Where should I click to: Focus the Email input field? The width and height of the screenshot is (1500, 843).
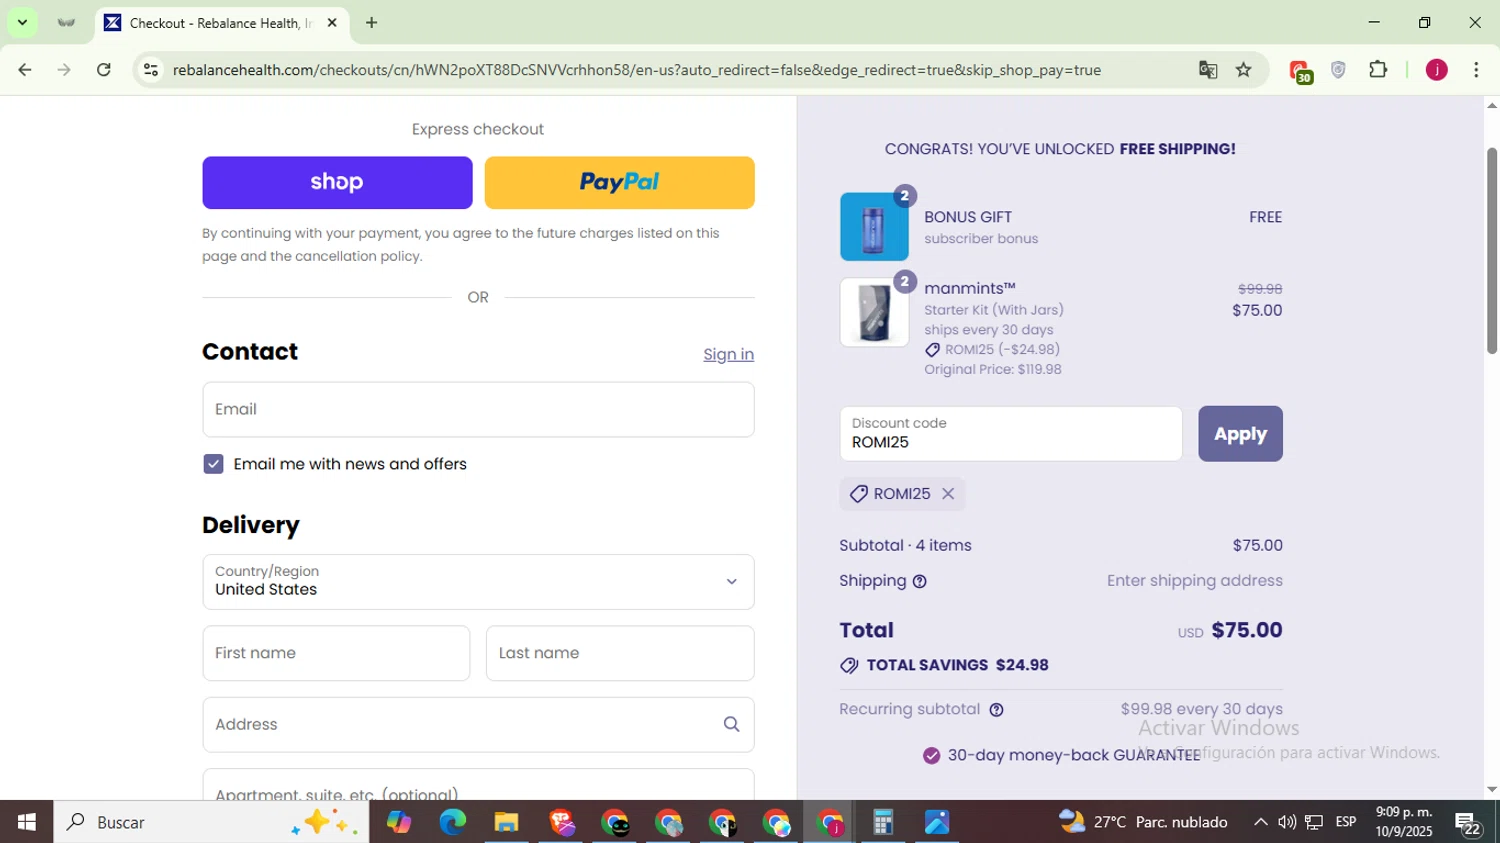tap(478, 409)
